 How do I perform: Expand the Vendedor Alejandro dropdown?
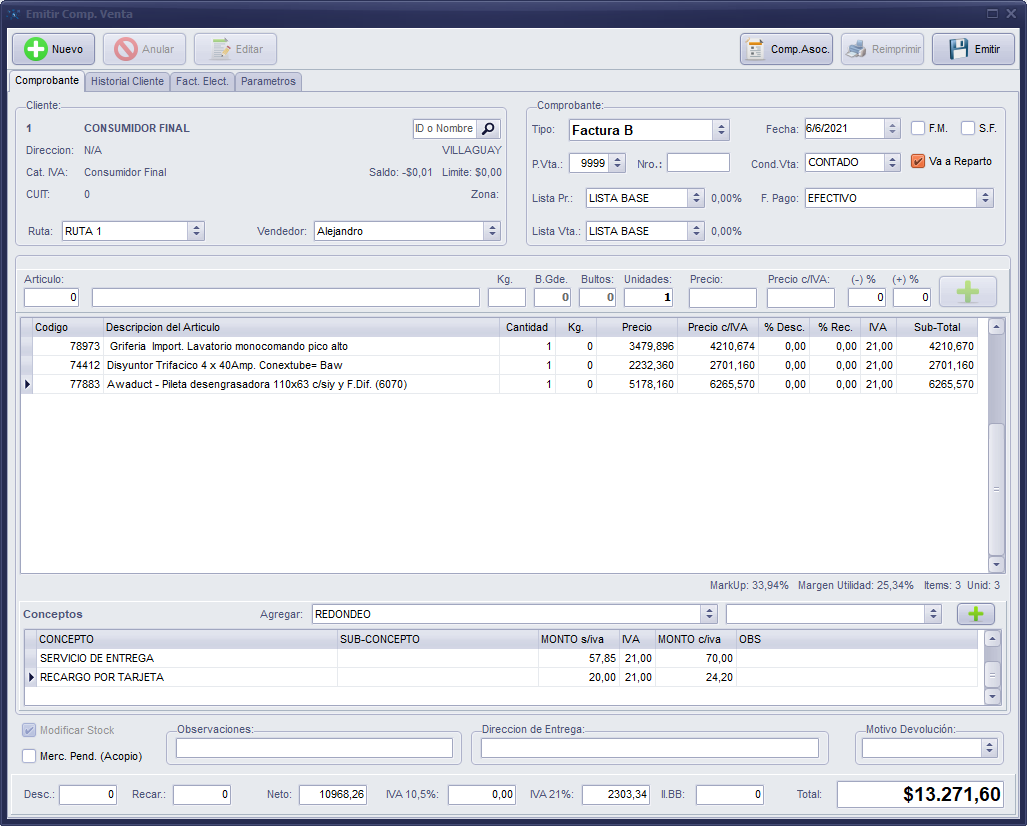492,231
